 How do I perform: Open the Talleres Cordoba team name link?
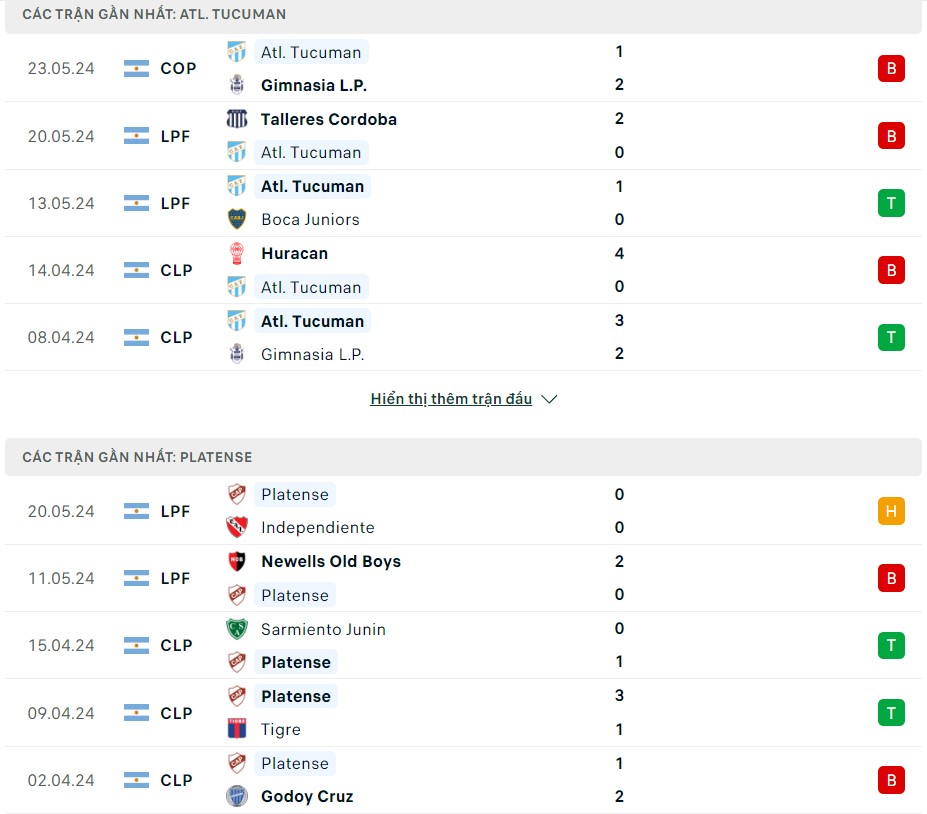pos(328,119)
